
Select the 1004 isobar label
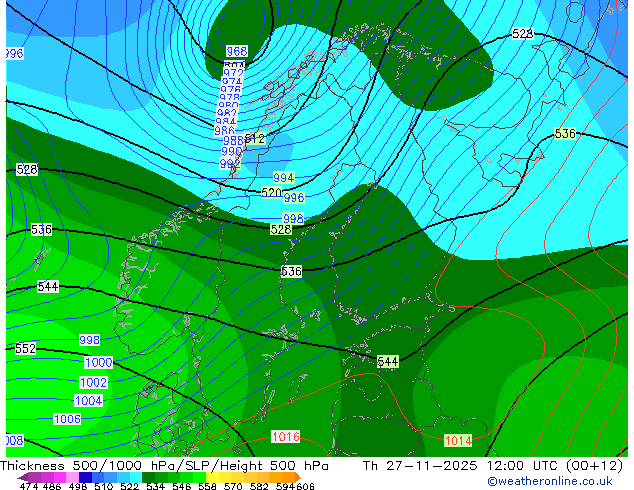click(x=89, y=401)
